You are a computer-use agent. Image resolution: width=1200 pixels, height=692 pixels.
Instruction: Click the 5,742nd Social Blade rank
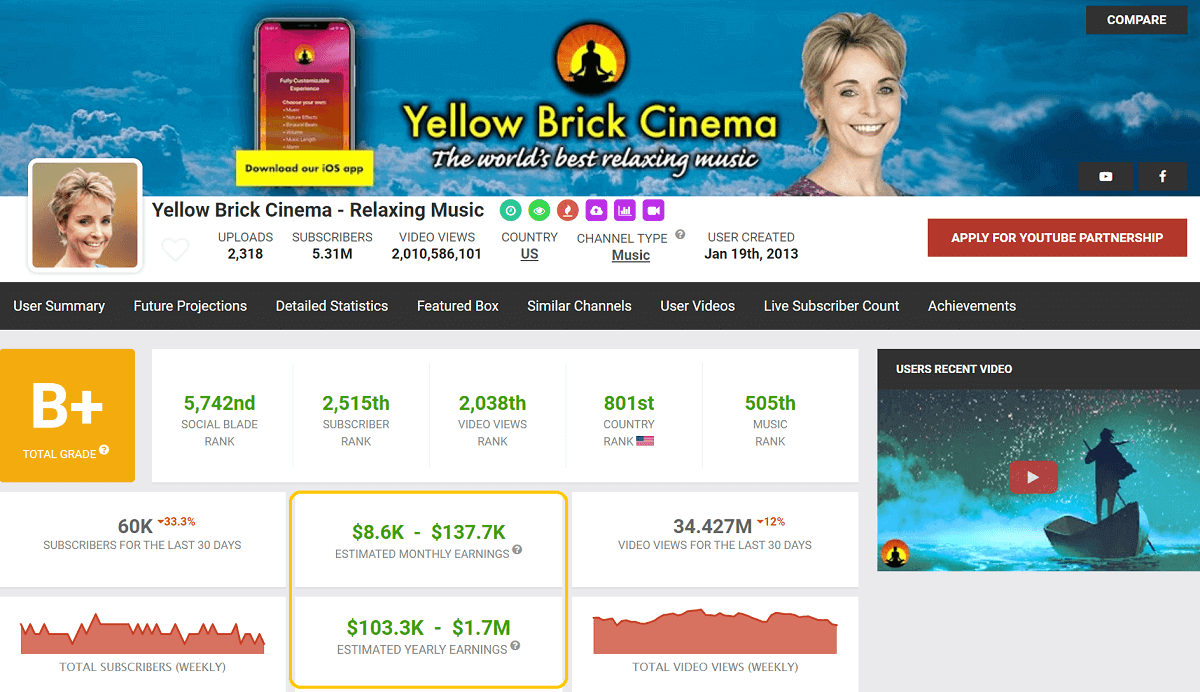coord(219,403)
